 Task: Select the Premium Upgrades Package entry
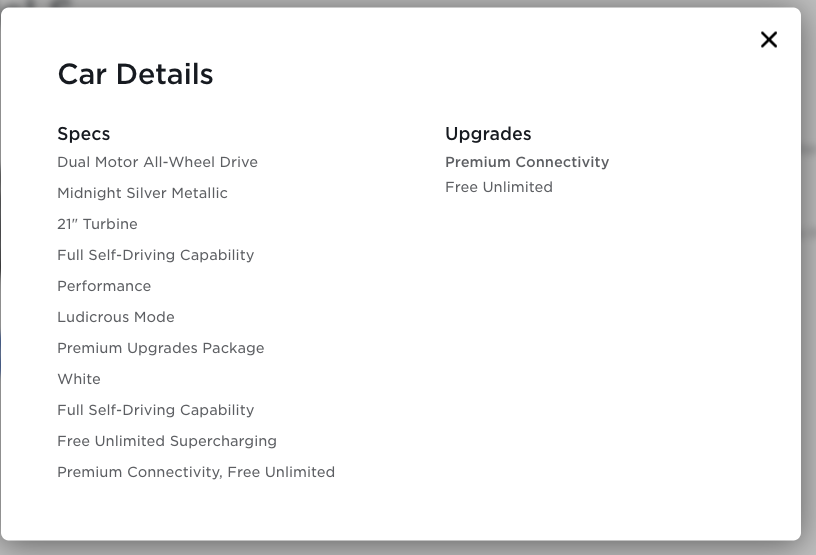[160, 348]
